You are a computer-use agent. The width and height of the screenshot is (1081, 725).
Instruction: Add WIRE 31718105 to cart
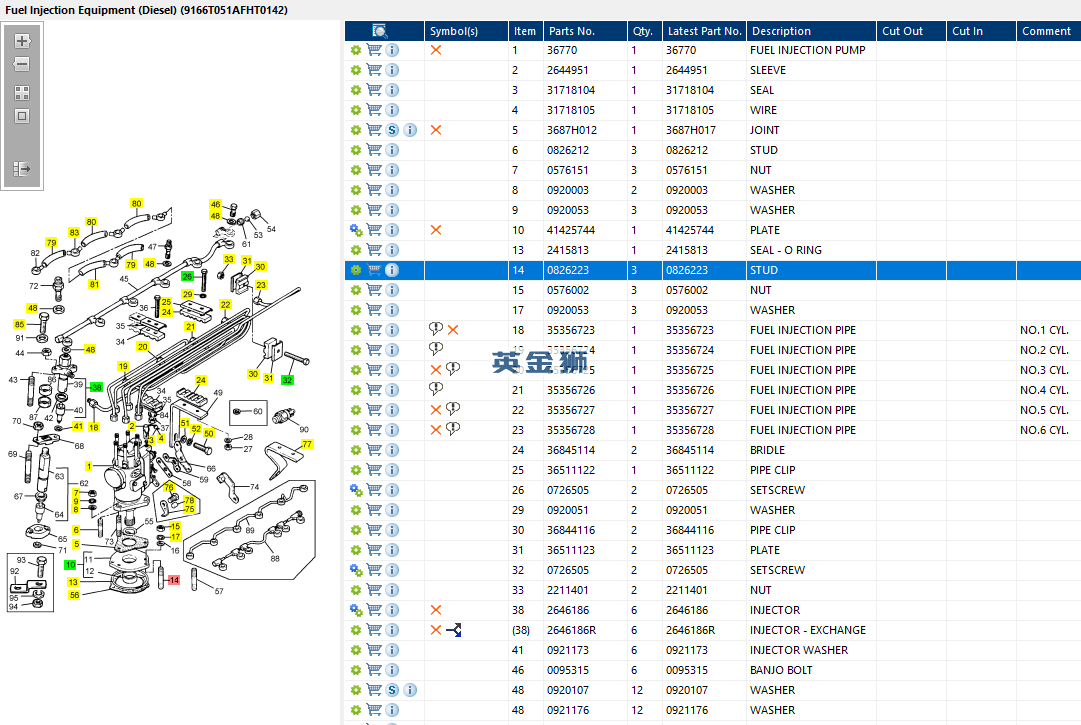pyautogui.click(x=374, y=110)
